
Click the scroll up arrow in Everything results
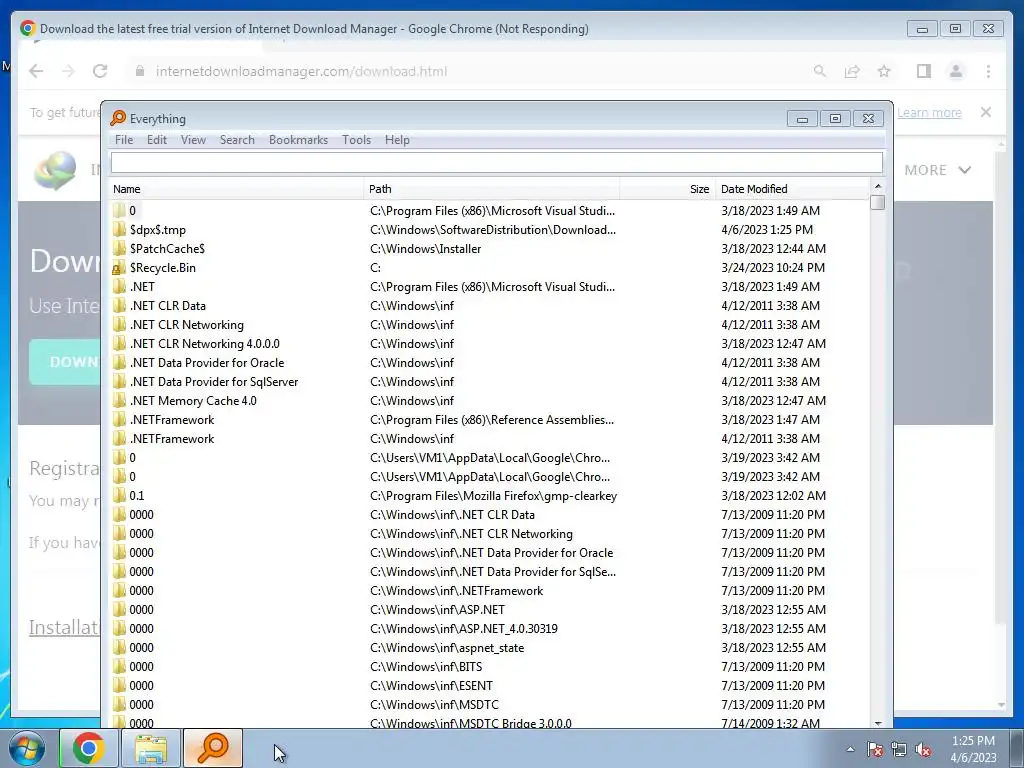coord(878,187)
